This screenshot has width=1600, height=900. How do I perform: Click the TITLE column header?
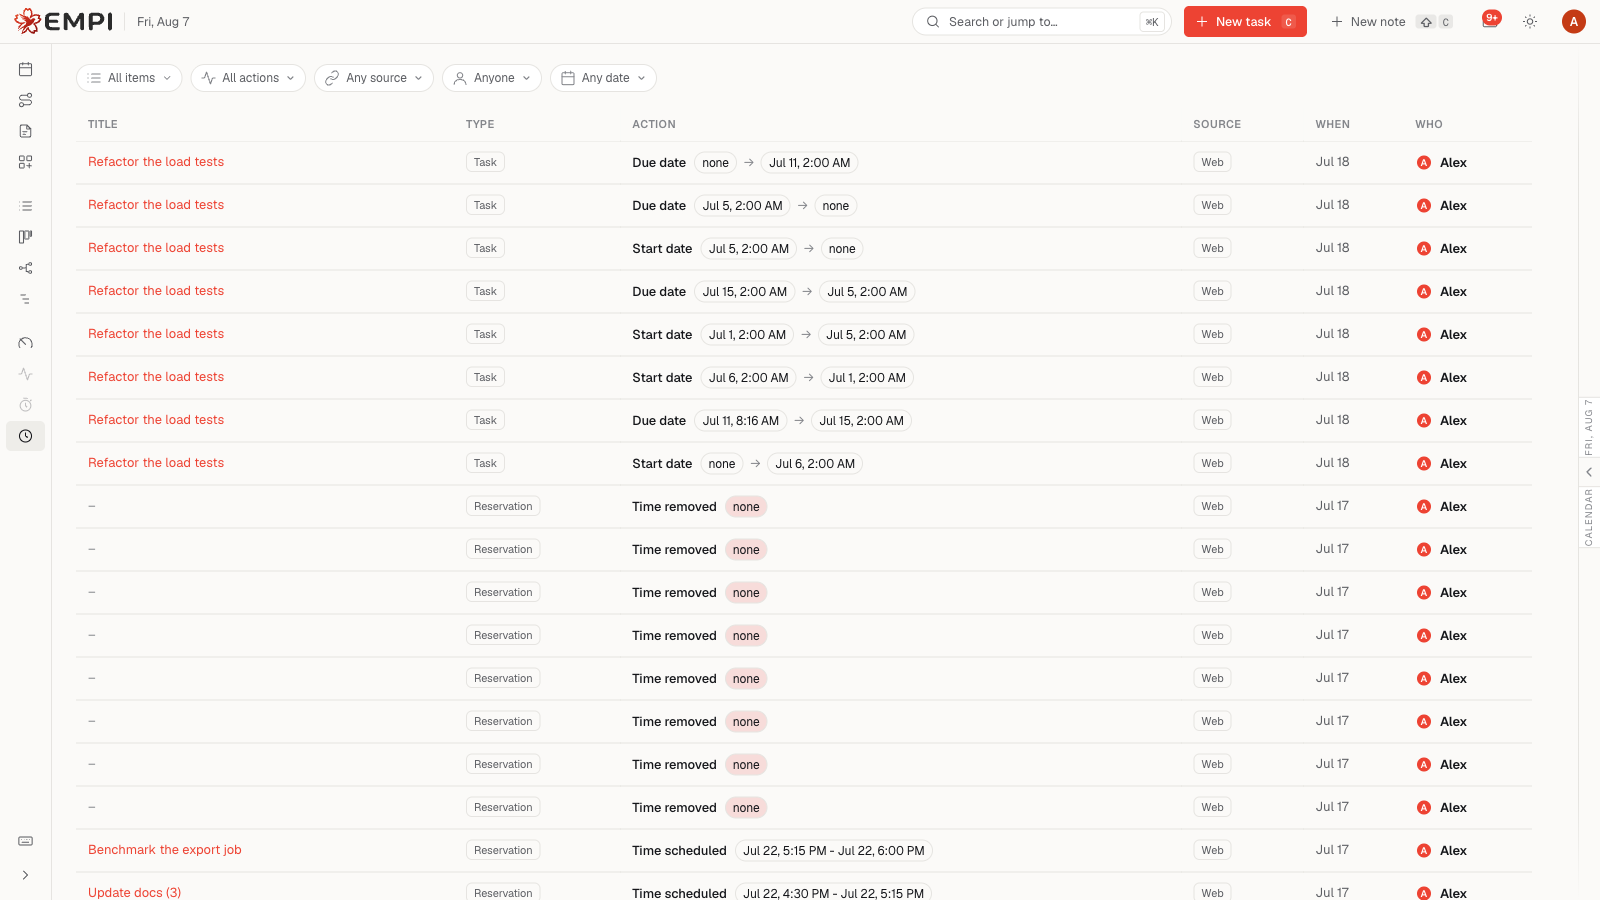tap(103, 124)
